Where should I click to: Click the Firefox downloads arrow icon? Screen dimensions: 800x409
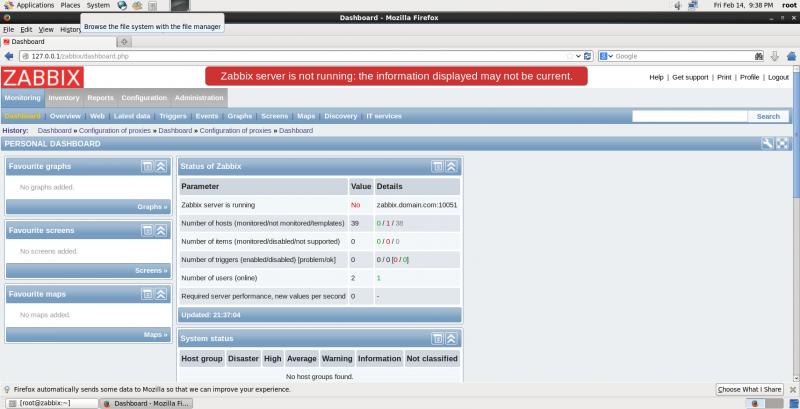[x=774, y=56]
